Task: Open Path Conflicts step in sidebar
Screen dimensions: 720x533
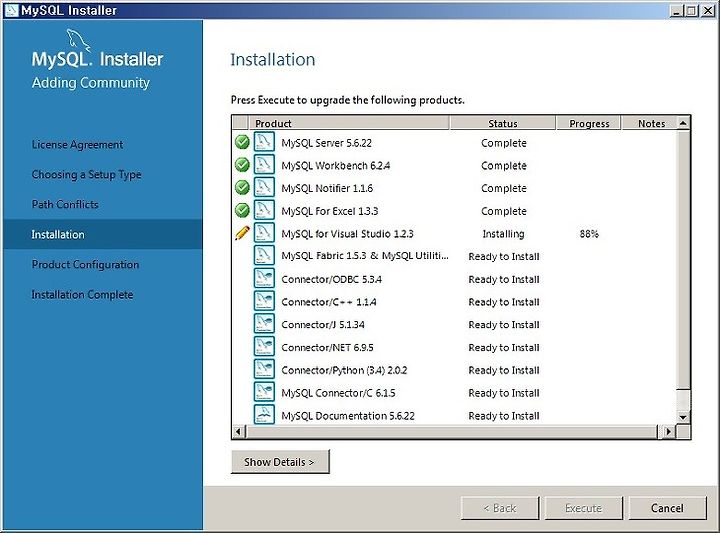Action: (x=65, y=204)
